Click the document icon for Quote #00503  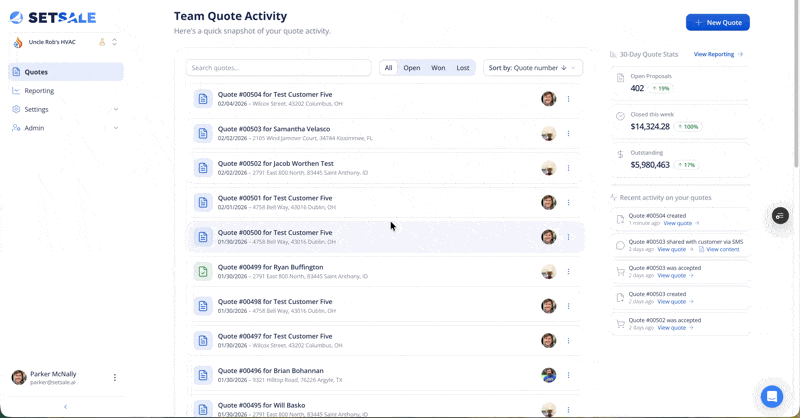click(x=203, y=133)
